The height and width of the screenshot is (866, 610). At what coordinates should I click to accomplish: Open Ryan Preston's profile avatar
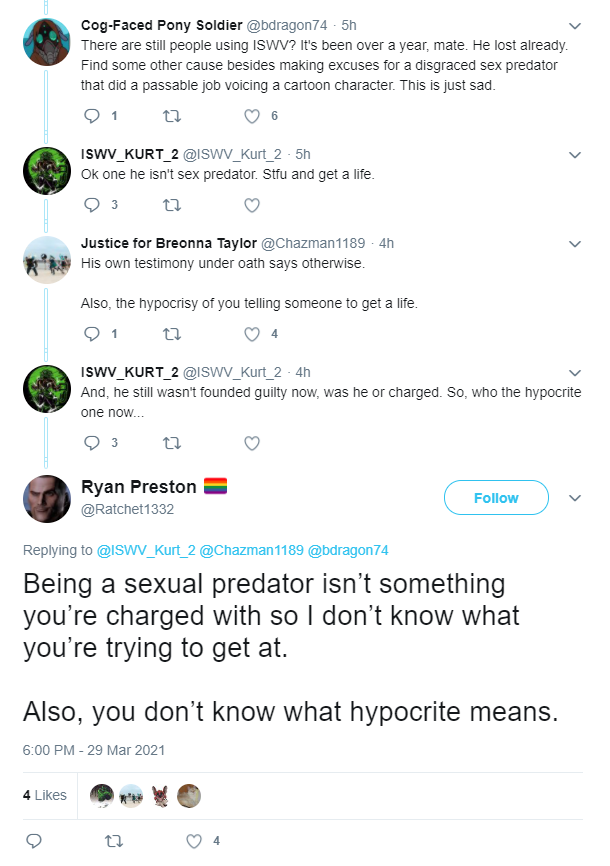pyautogui.click(x=47, y=499)
